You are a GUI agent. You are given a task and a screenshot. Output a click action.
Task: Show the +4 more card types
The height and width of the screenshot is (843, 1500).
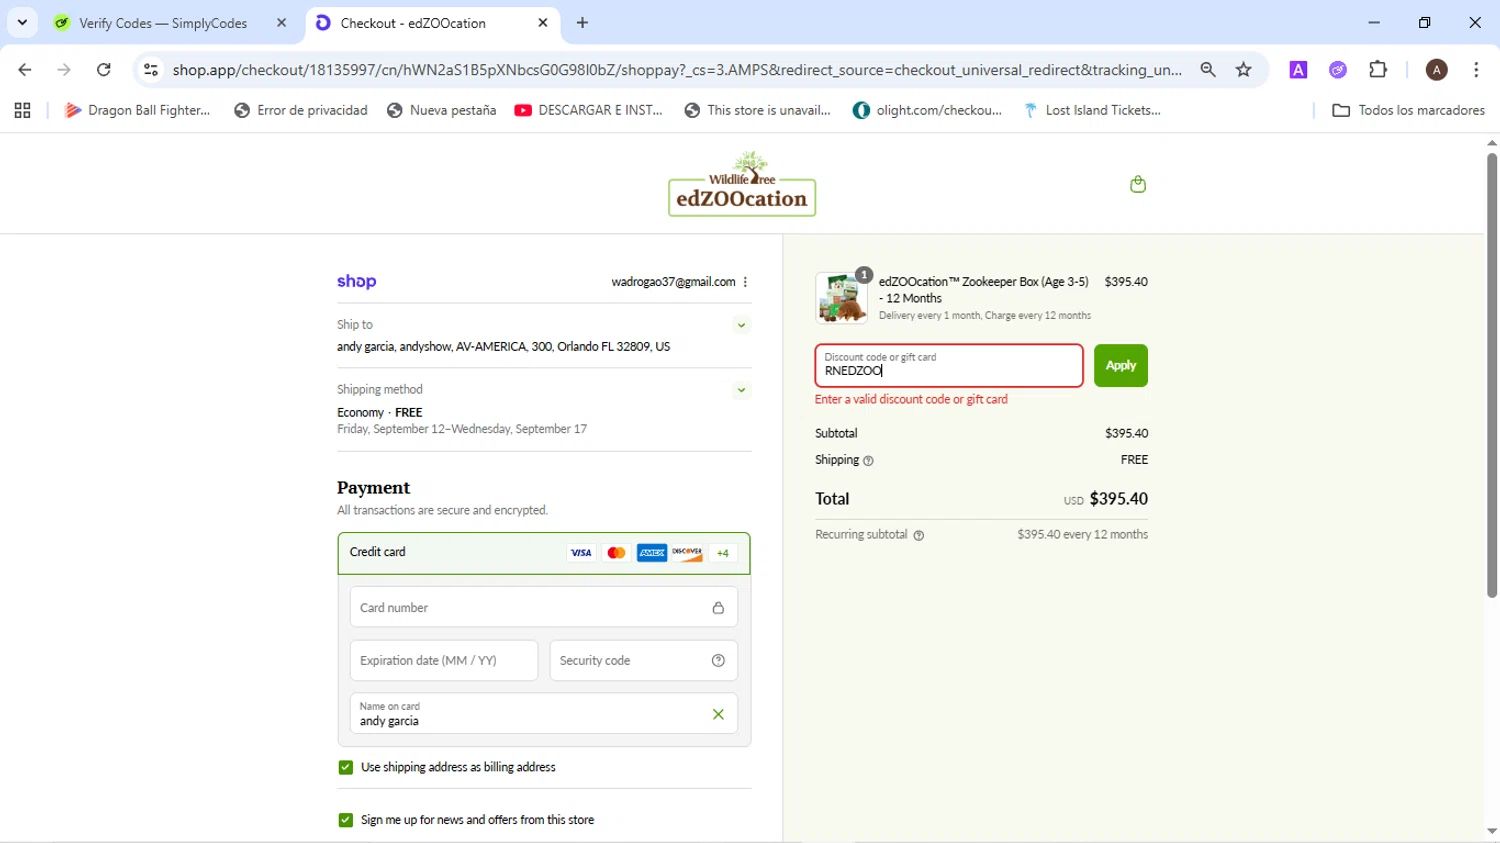722,553
